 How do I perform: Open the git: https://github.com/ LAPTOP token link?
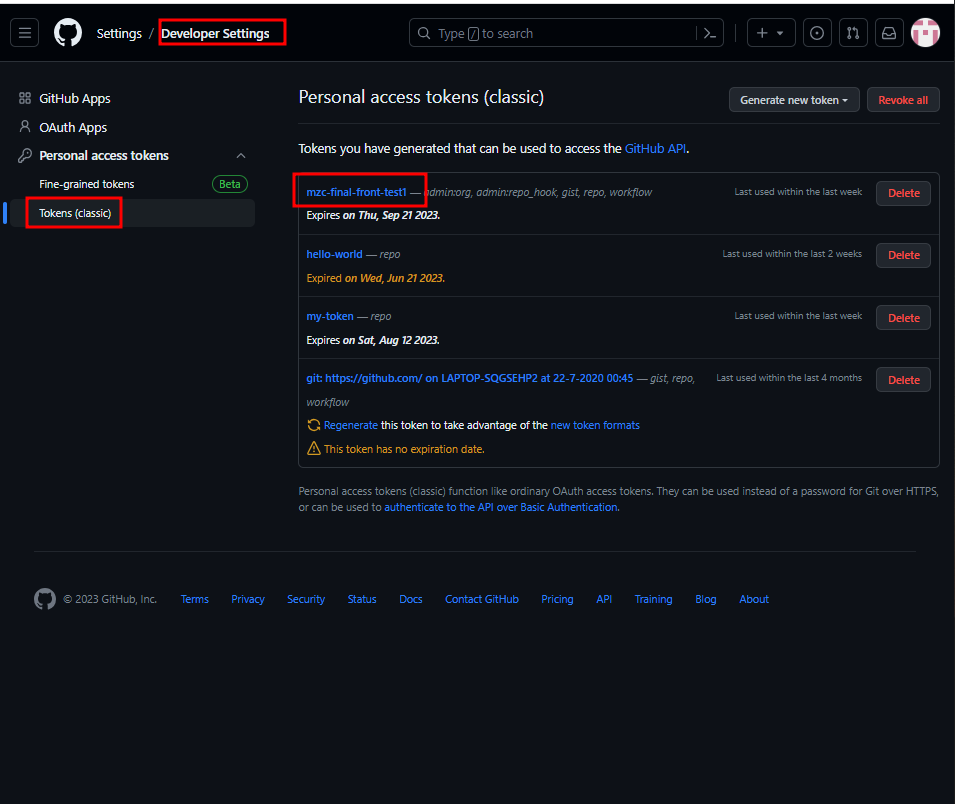(470, 378)
